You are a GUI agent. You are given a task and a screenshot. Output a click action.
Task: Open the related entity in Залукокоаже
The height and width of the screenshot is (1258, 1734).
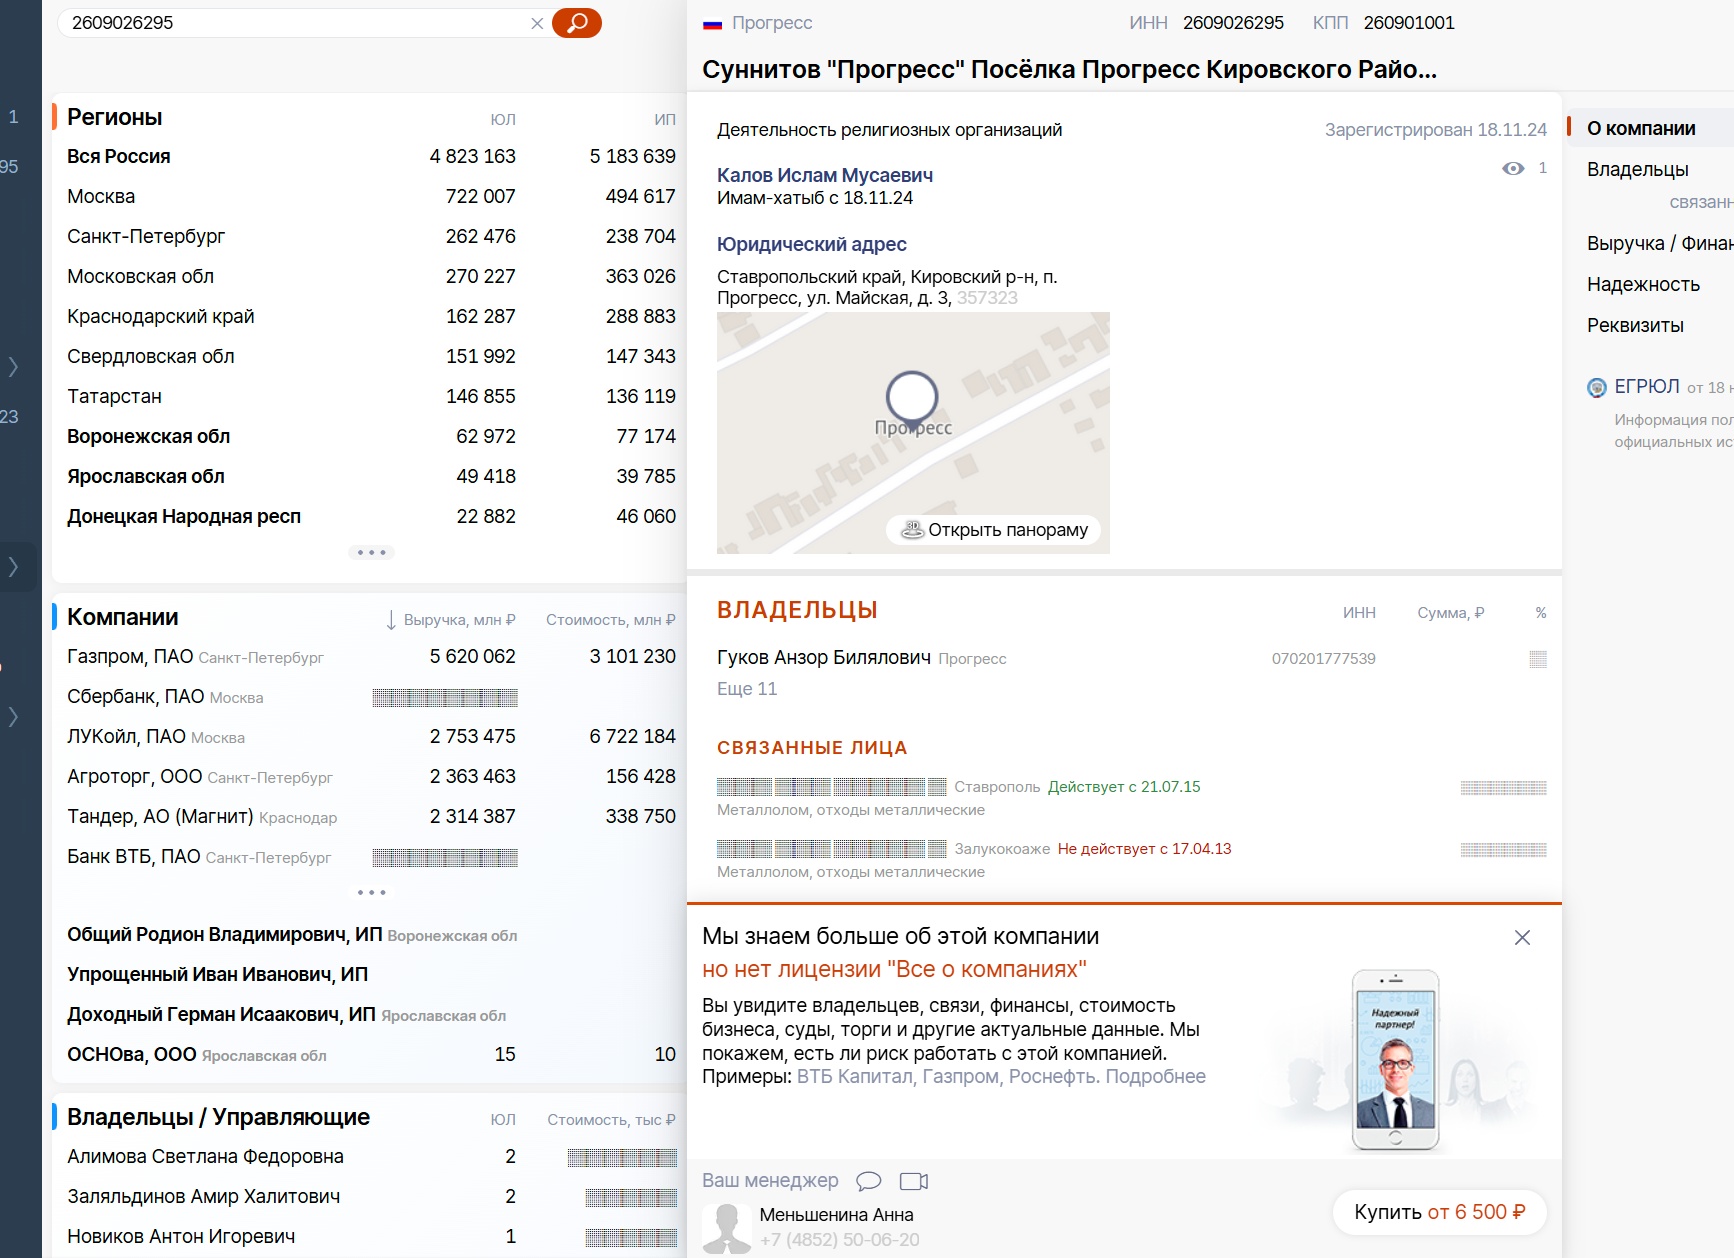832,849
